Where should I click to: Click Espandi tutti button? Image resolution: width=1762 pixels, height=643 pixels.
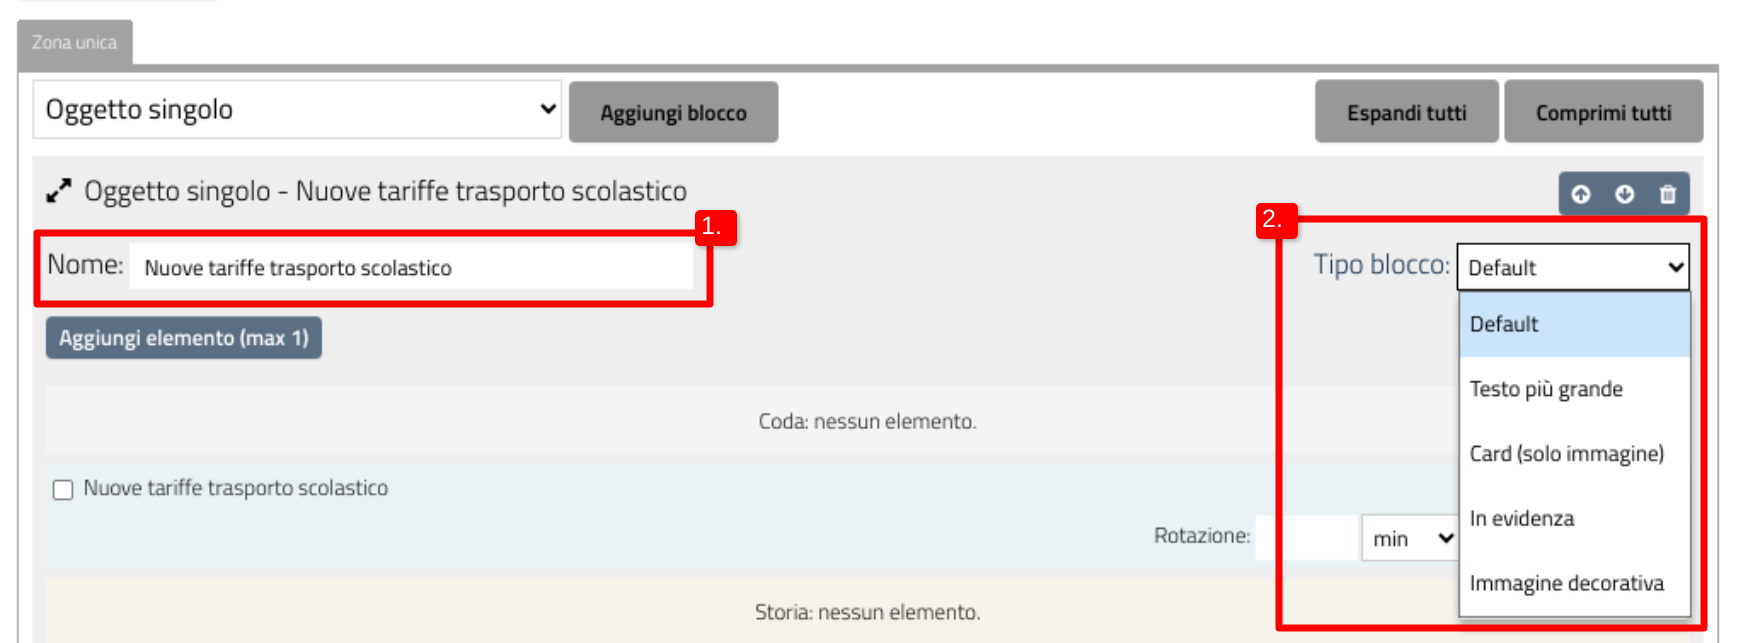coord(1406,113)
